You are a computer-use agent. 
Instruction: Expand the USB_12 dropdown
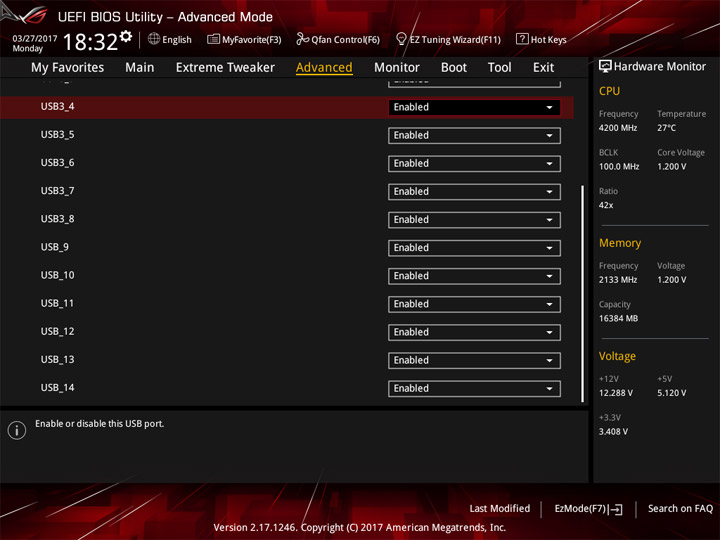pyautogui.click(x=474, y=332)
